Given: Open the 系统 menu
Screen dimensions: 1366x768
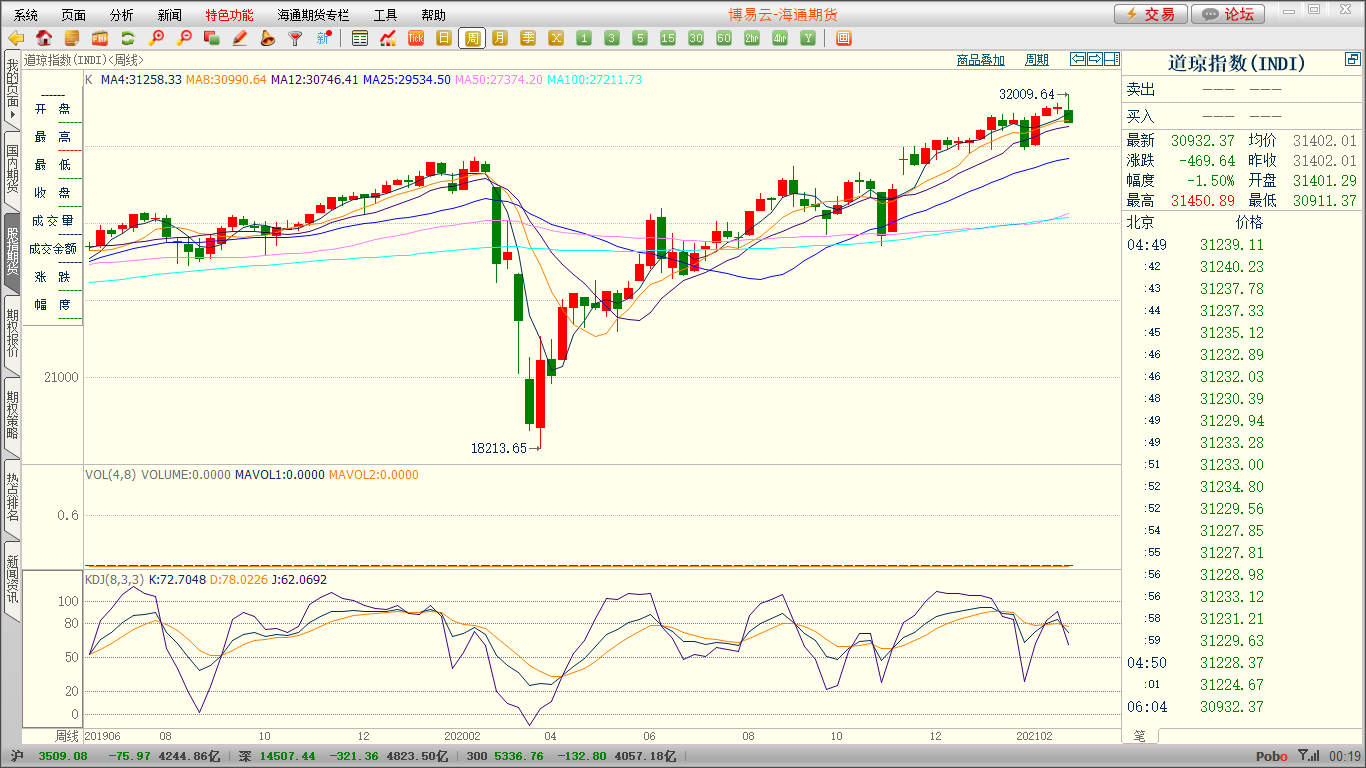Looking at the screenshot, I should 26,15.
